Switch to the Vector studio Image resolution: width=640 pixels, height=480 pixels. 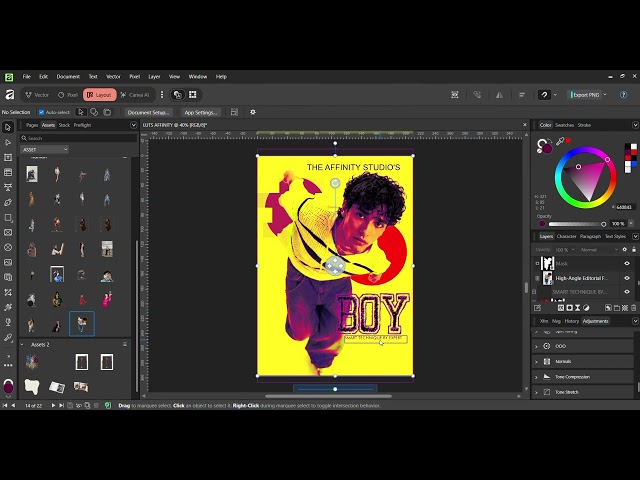[x=37, y=95]
